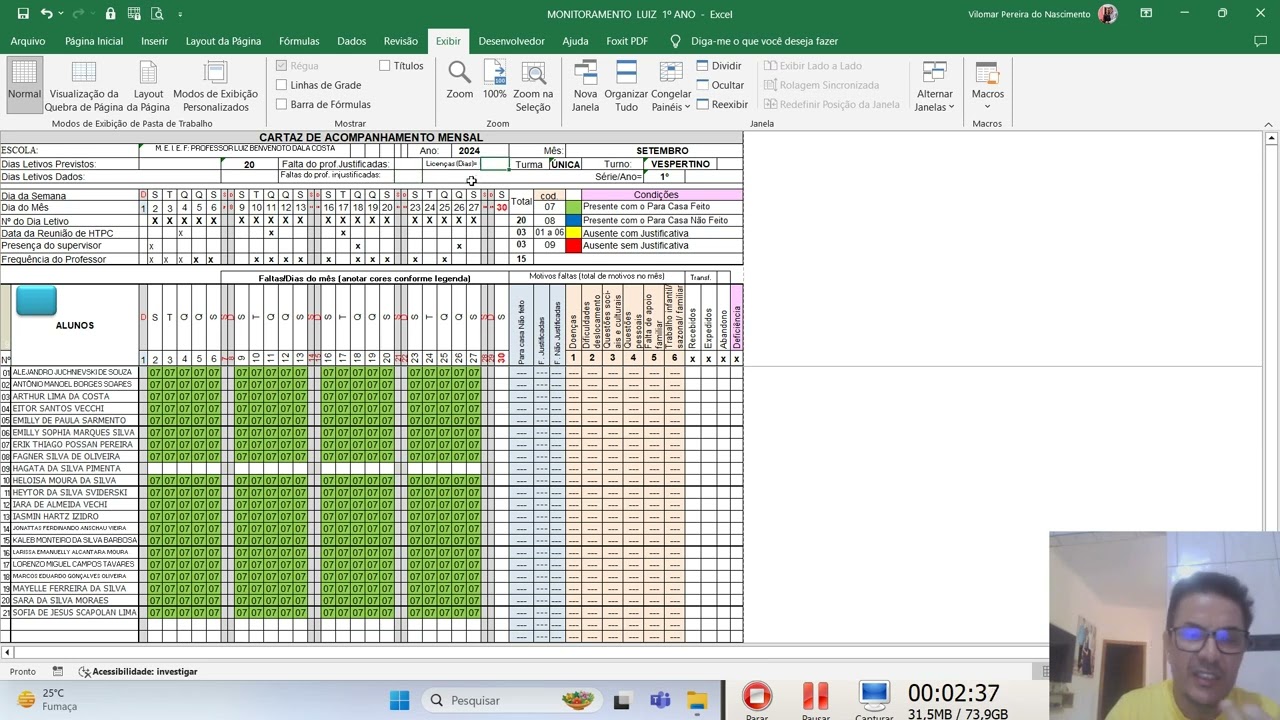Click the user profile picture

click(x=1107, y=14)
